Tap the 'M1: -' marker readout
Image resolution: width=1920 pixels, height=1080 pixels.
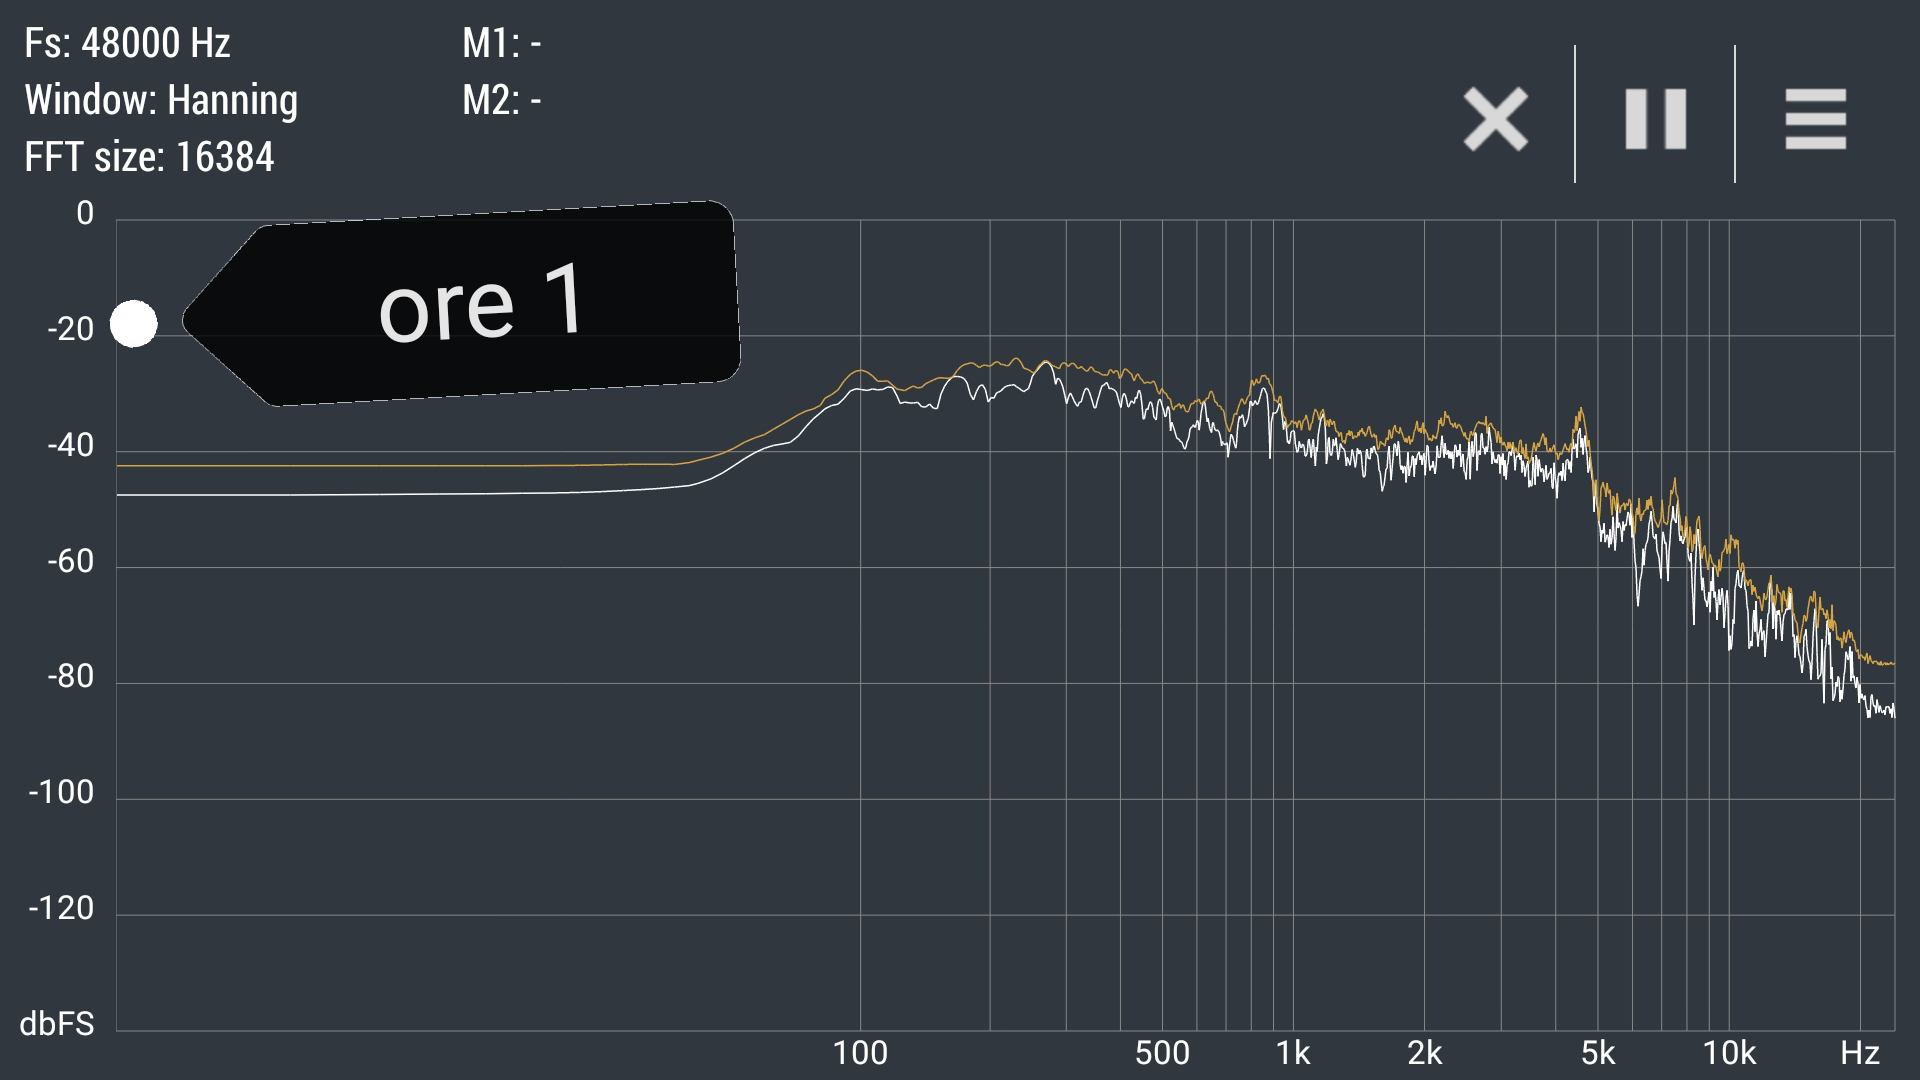tap(501, 43)
